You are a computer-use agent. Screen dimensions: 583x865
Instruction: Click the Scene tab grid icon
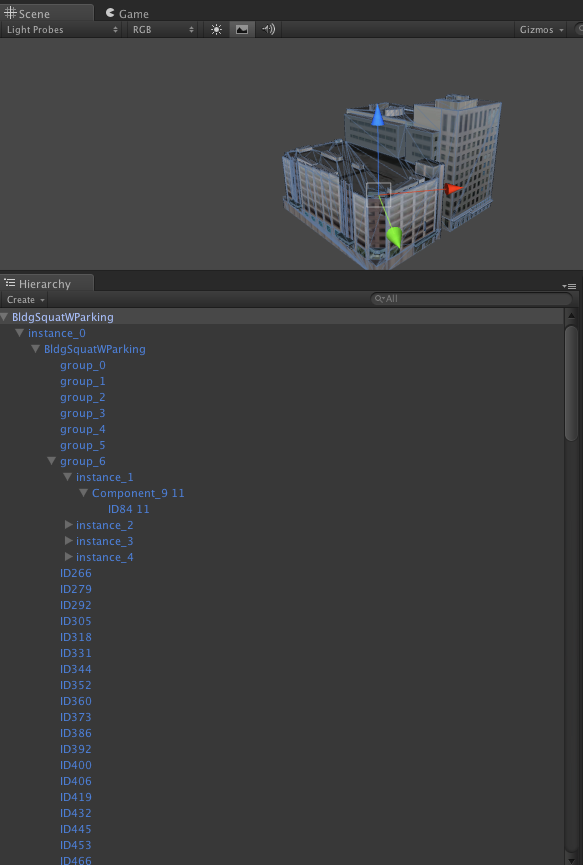10,13
